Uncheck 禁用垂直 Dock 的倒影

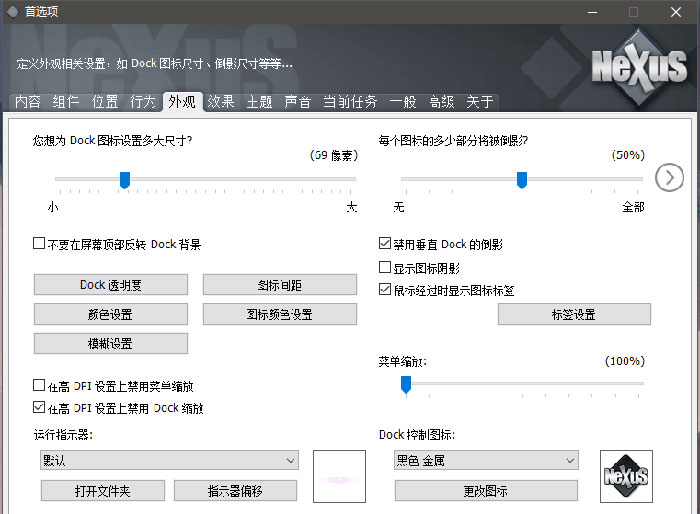pos(384,243)
